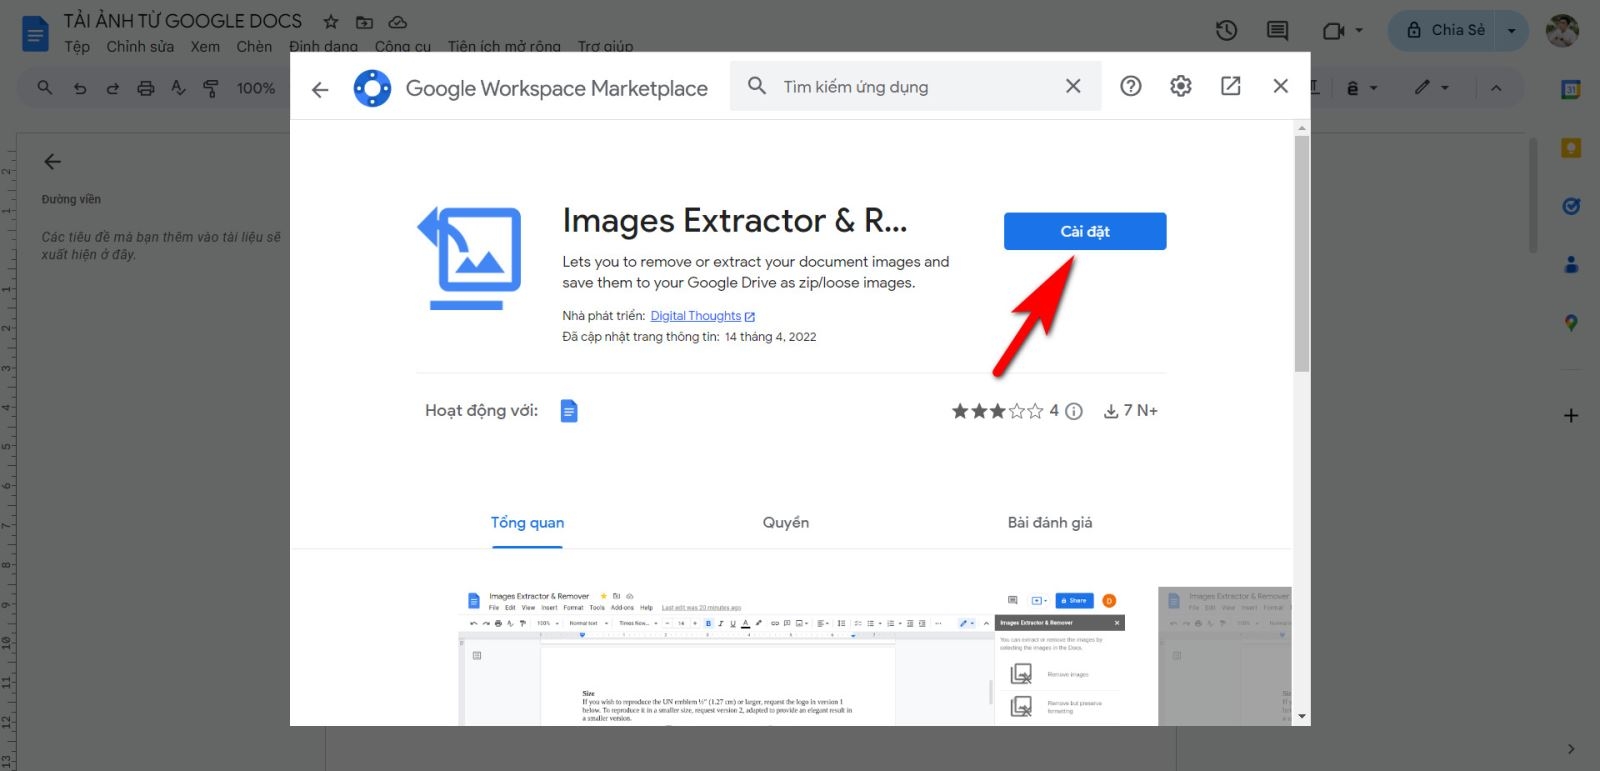Open Google Calendar side panel

[x=1571, y=89]
